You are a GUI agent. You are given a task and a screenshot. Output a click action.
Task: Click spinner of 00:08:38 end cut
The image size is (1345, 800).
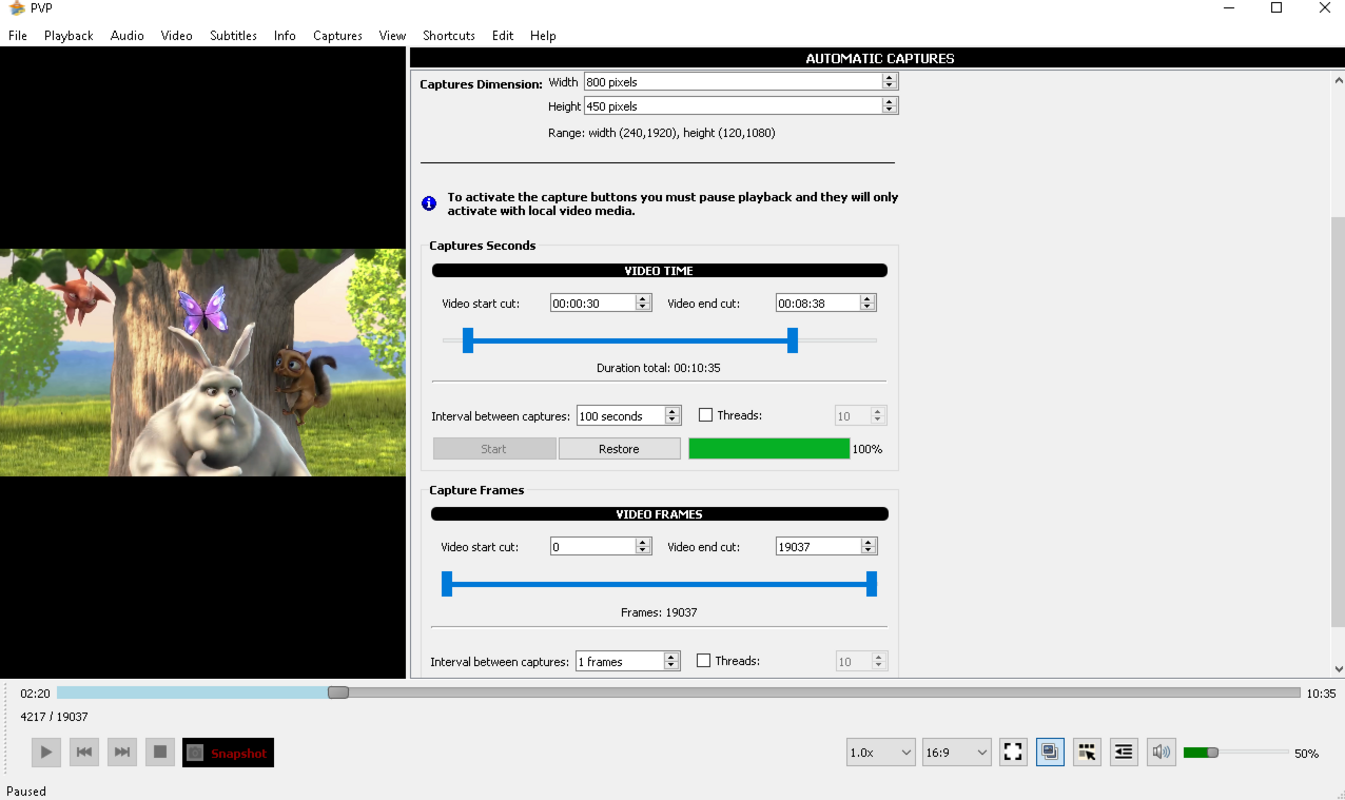coord(868,303)
